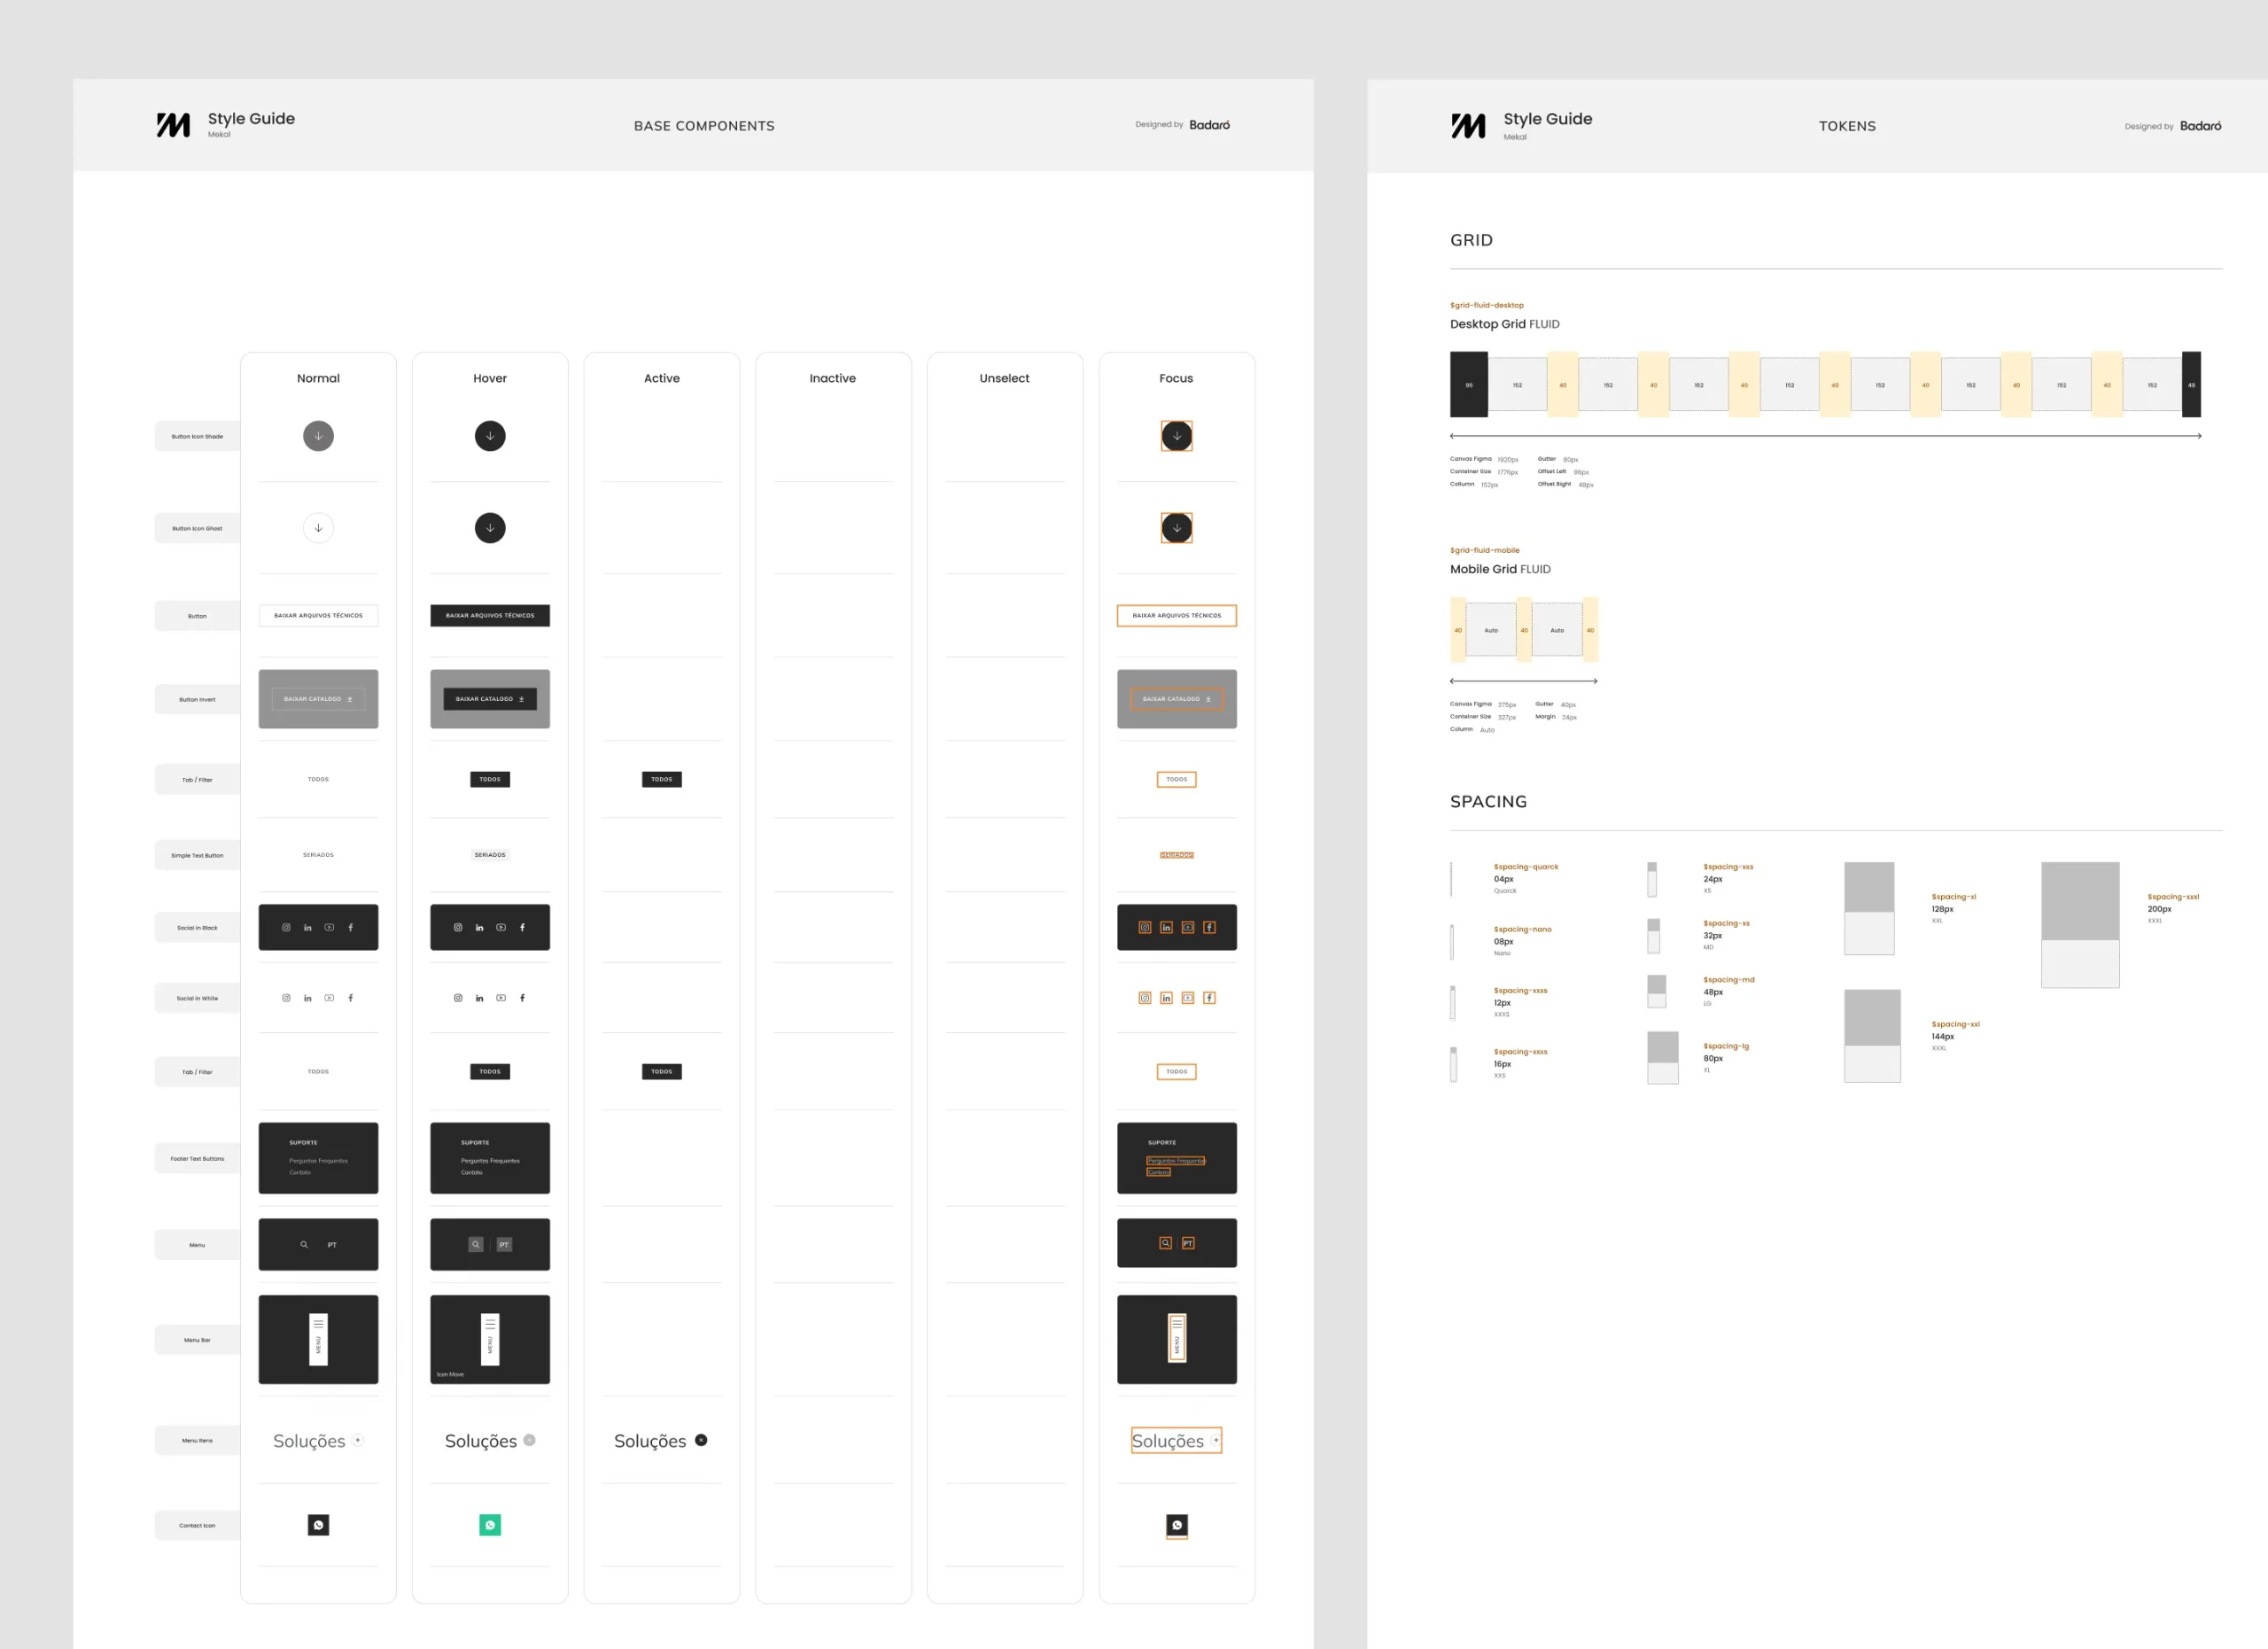Select YouTube icon in Social in White Hover
Viewport: 2268px width, 1649px height.
point(501,998)
